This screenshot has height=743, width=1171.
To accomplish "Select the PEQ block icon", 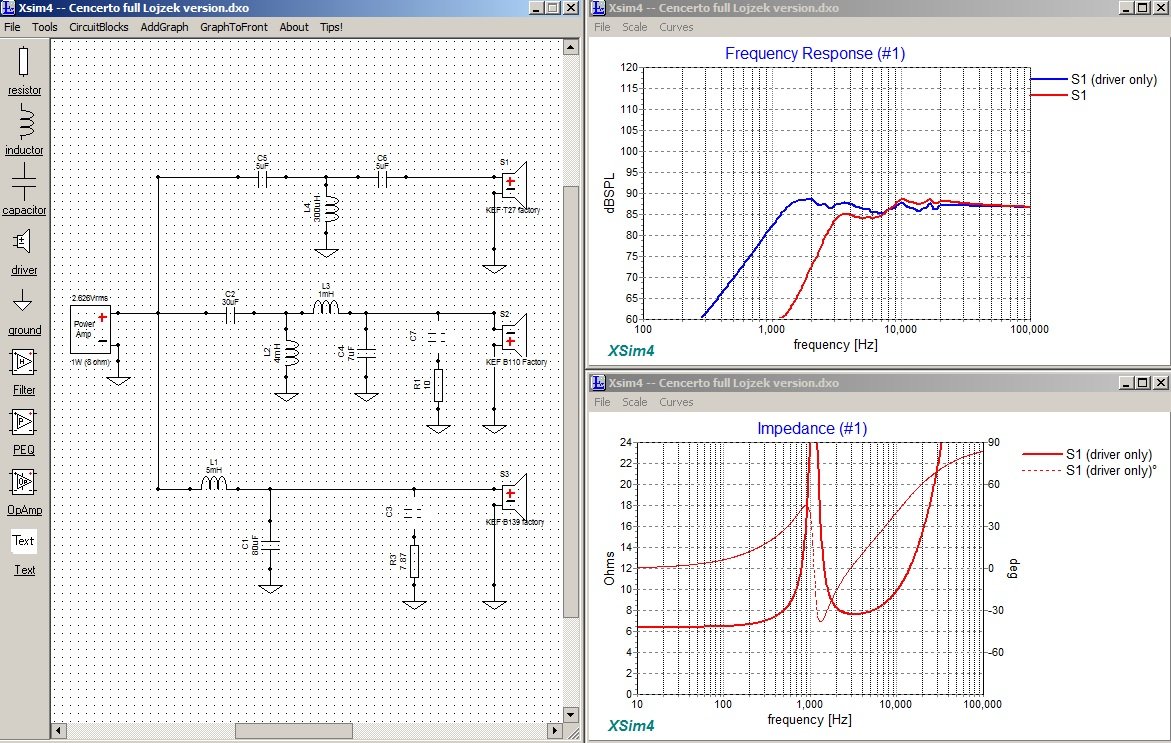I will pos(23,422).
